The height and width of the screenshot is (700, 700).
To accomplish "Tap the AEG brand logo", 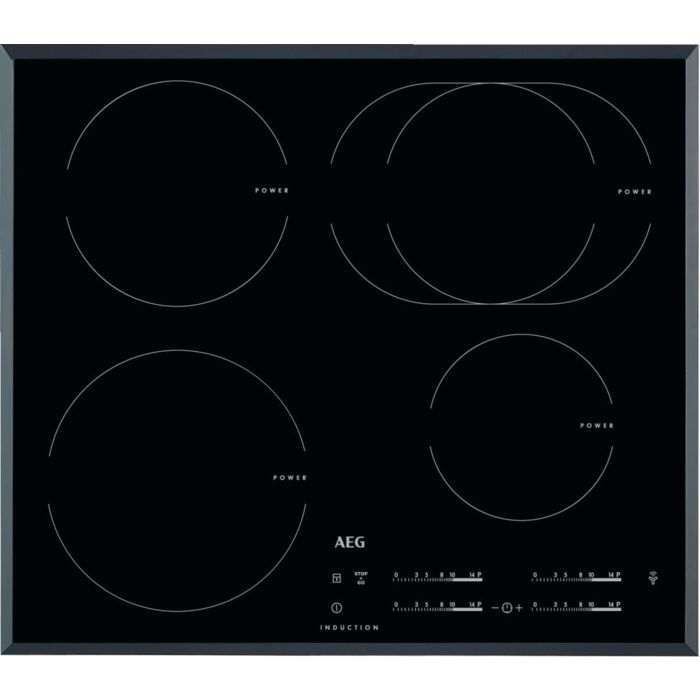I will coord(350,542).
